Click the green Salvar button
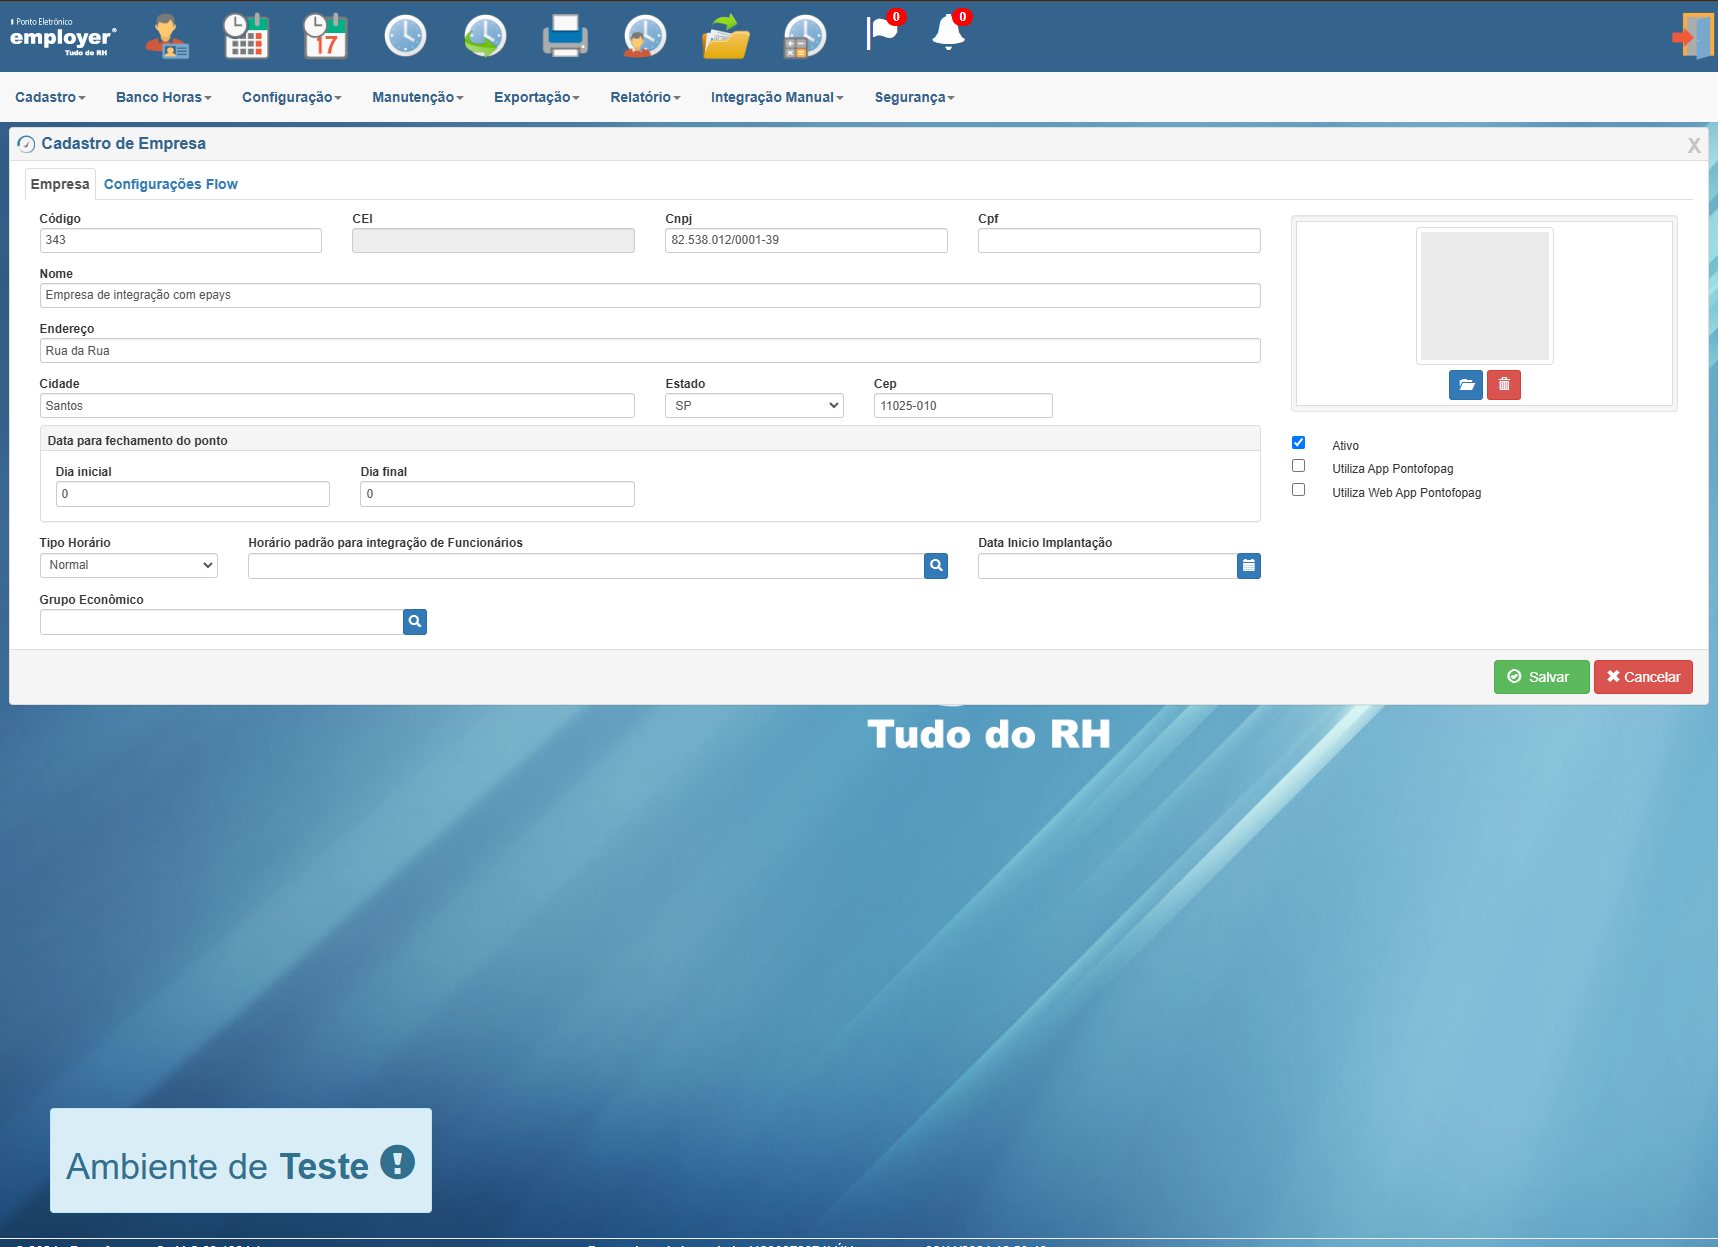This screenshot has height=1247, width=1718. pyautogui.click(x=1541, y=677)
